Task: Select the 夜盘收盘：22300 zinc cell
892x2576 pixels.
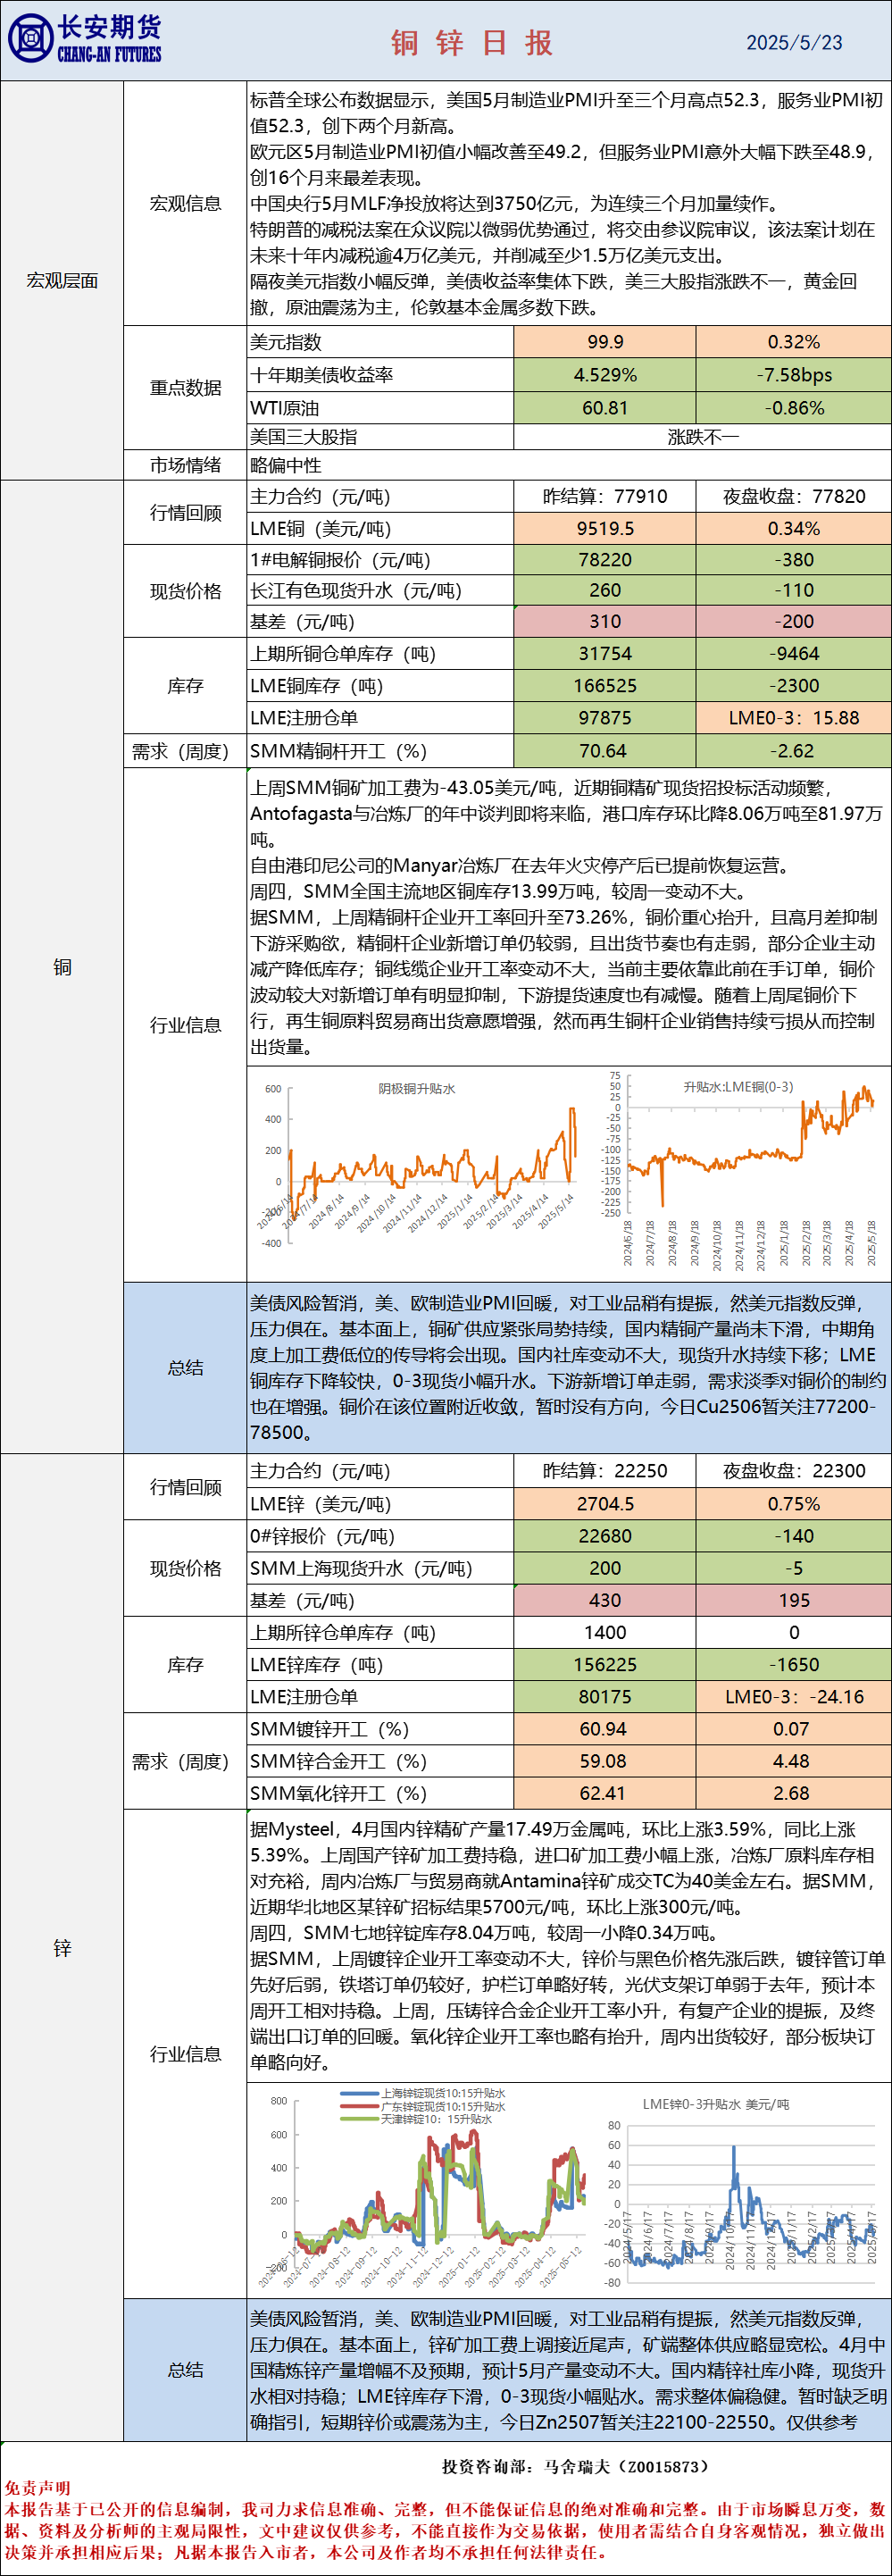Action: [x=794, y=1471]
